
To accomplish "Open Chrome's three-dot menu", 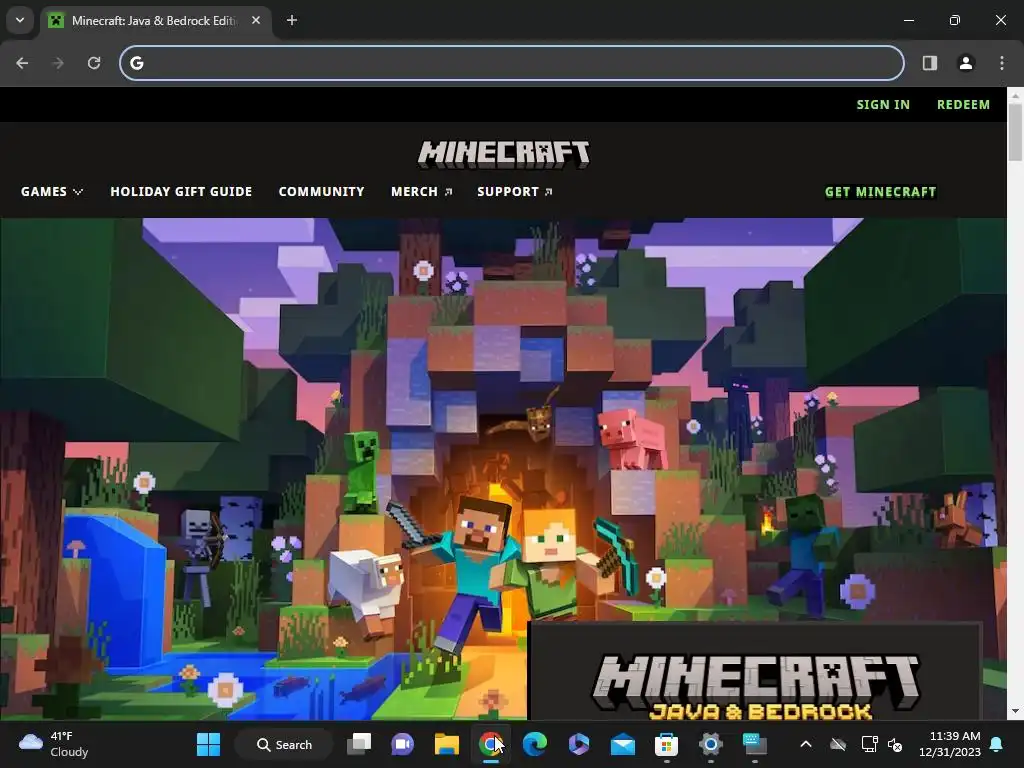I will coord(1002,63).
